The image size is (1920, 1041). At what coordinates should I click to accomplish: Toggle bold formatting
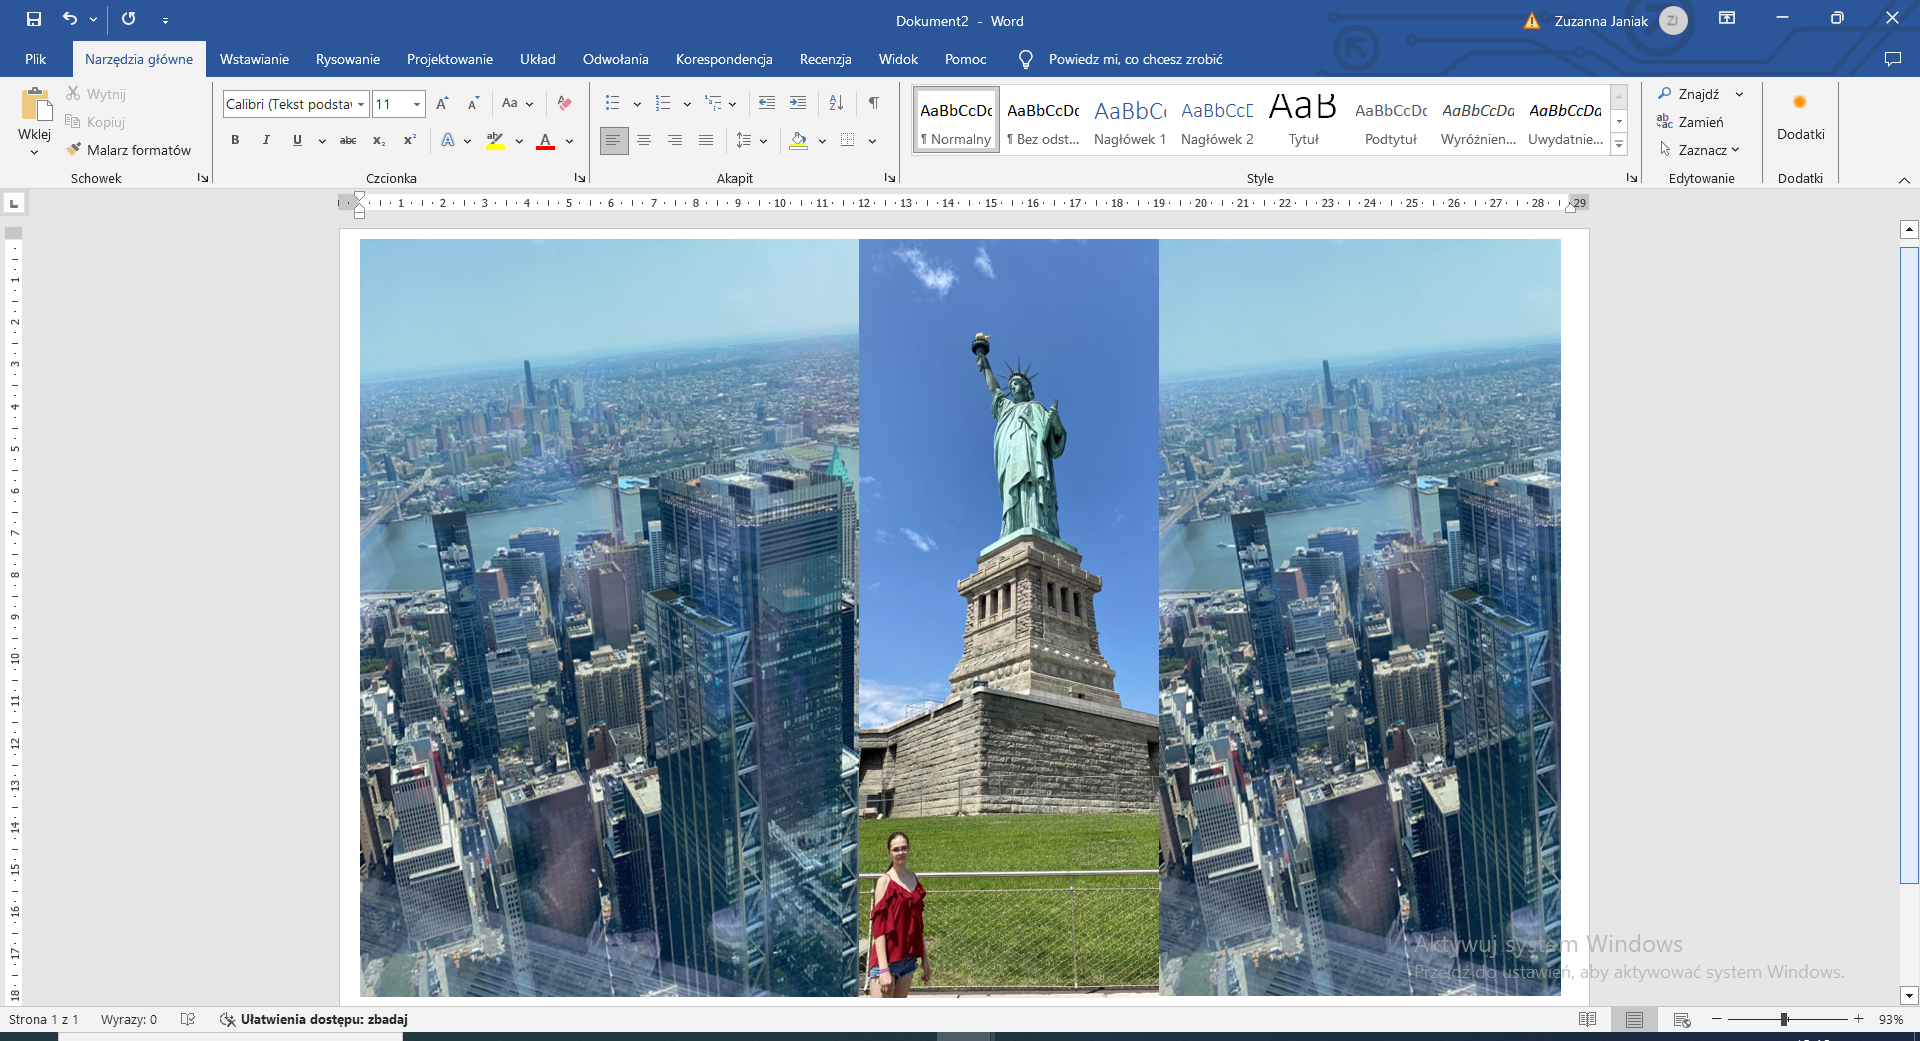tap(235, 141)
